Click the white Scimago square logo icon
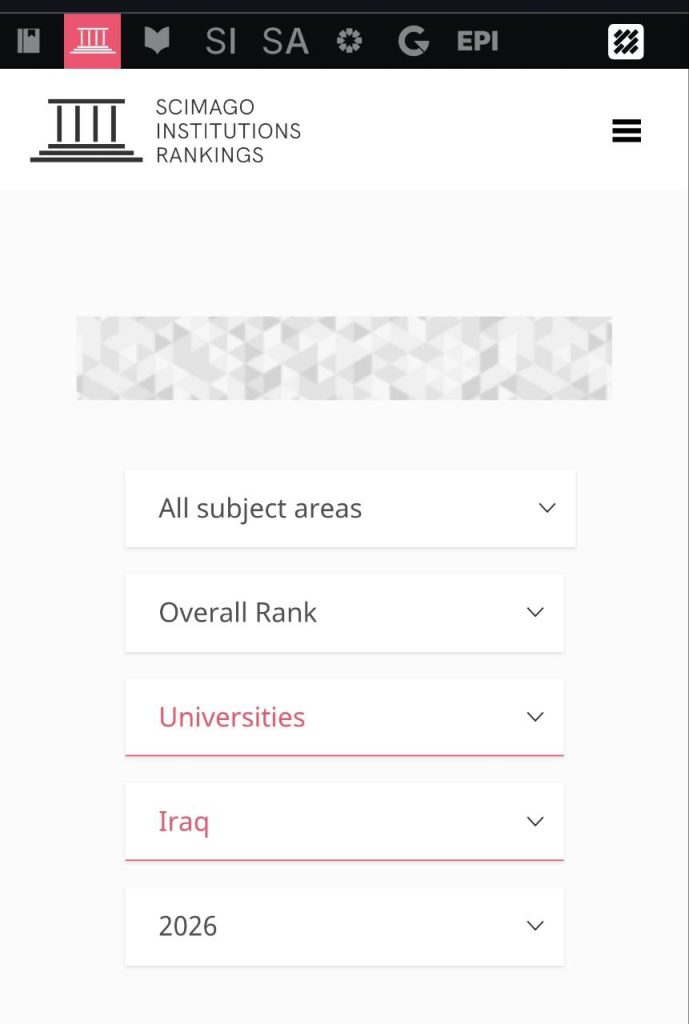The height and width of the screenshot is (1024, 689). [x=626, y=42]
